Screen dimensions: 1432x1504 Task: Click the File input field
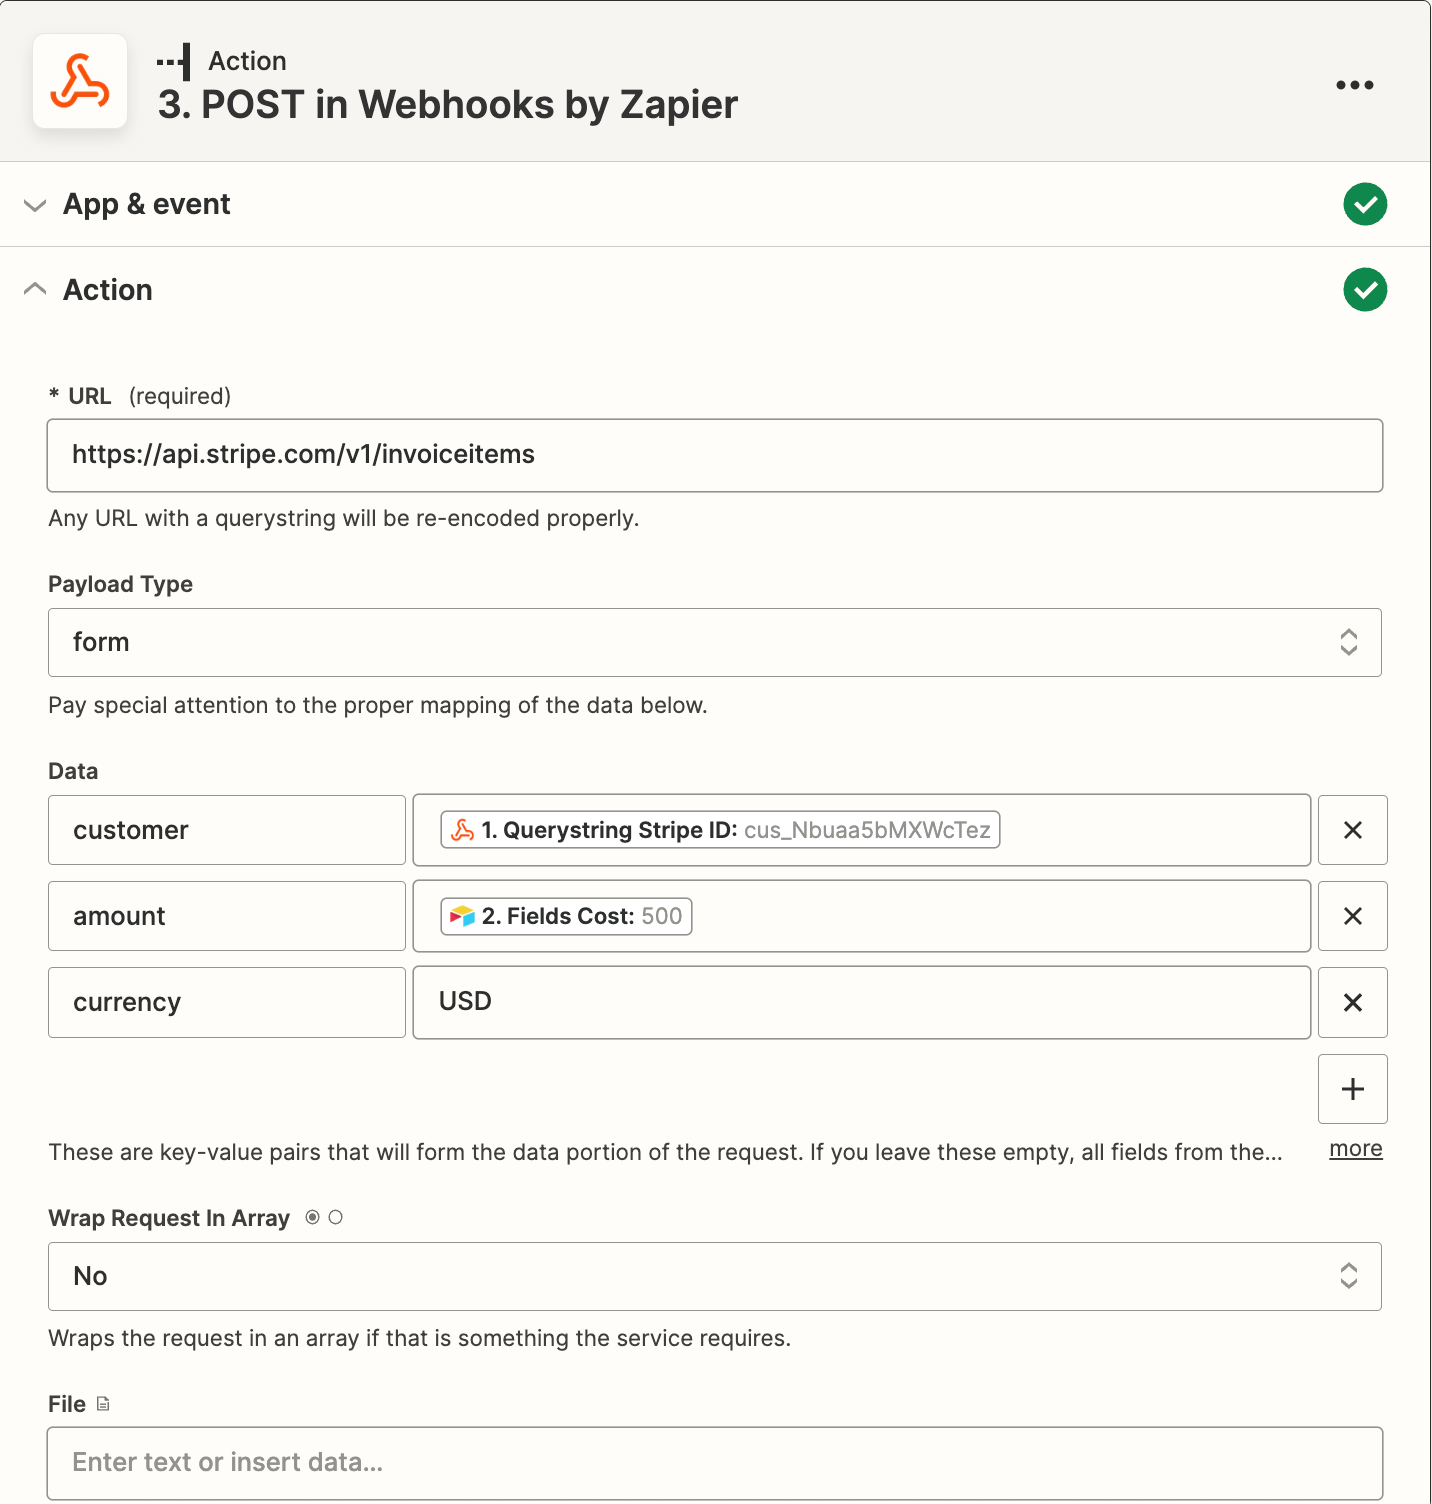[715, 1463]
